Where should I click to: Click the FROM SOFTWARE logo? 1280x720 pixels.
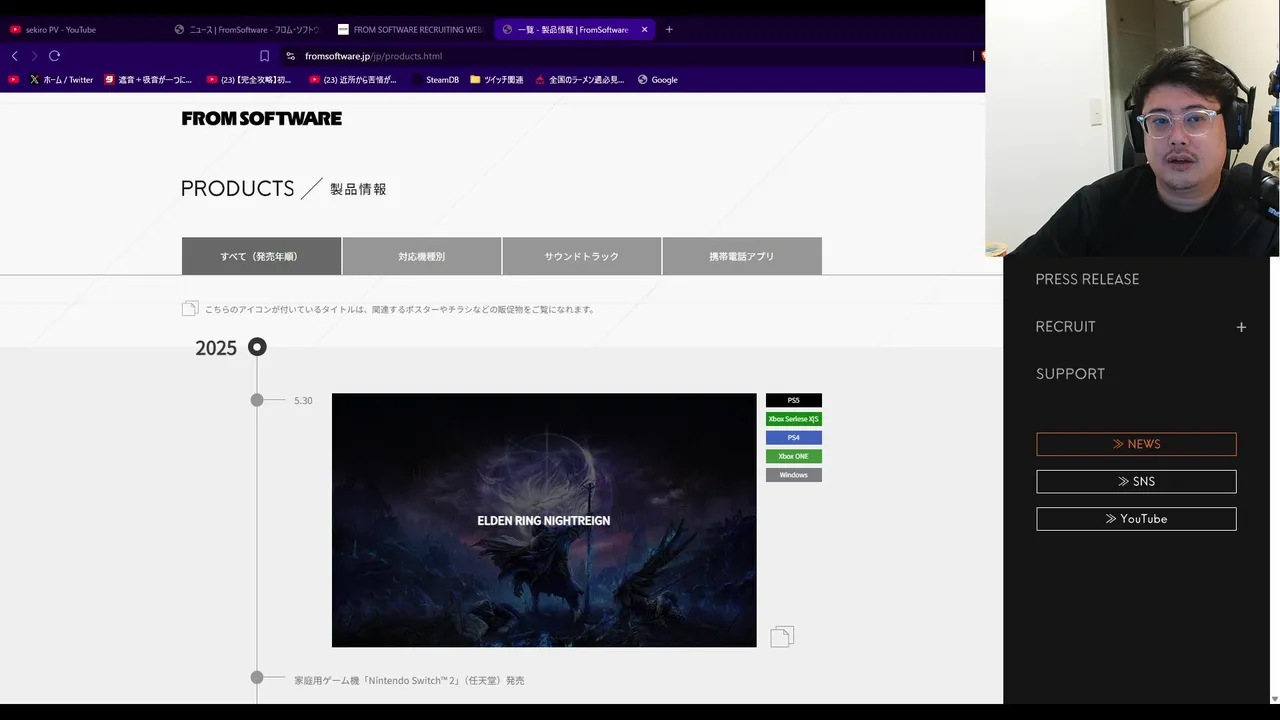pyautogui.click(x=262, y=118)
